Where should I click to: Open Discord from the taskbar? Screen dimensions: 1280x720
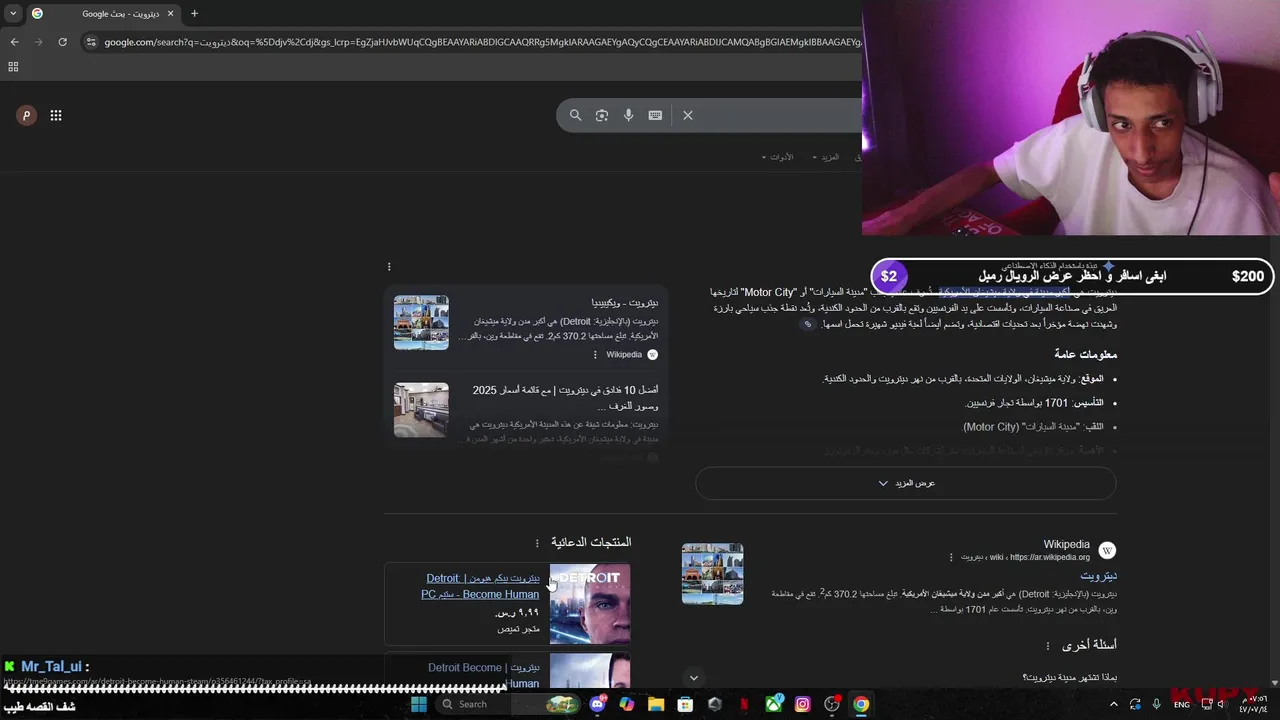click(x=598, y=704)
